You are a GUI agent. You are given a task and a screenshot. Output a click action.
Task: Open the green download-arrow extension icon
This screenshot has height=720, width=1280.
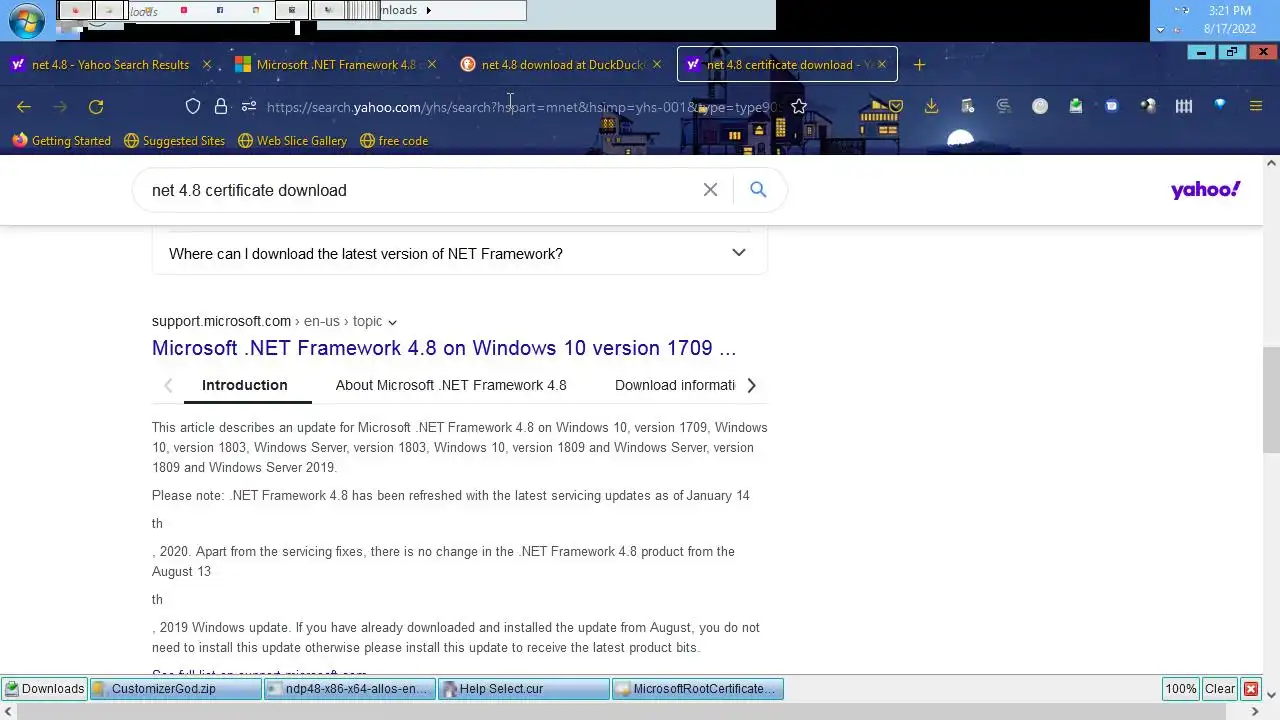click(1076, 105)
